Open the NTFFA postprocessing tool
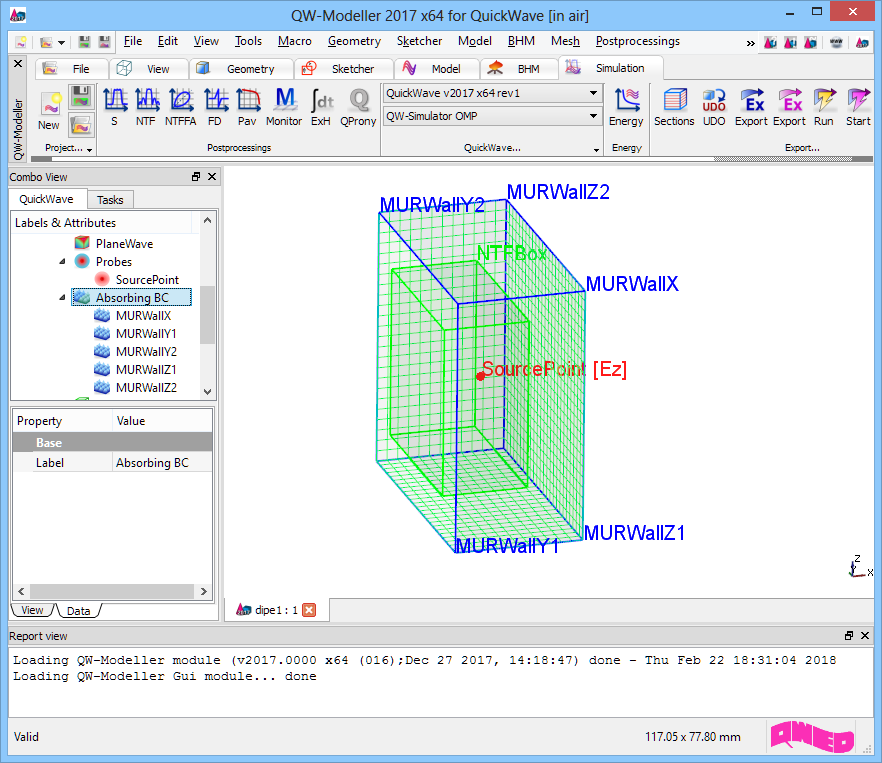Image resolution: width=882 pixels, height=763 pixels. click(x=181, y=107)
